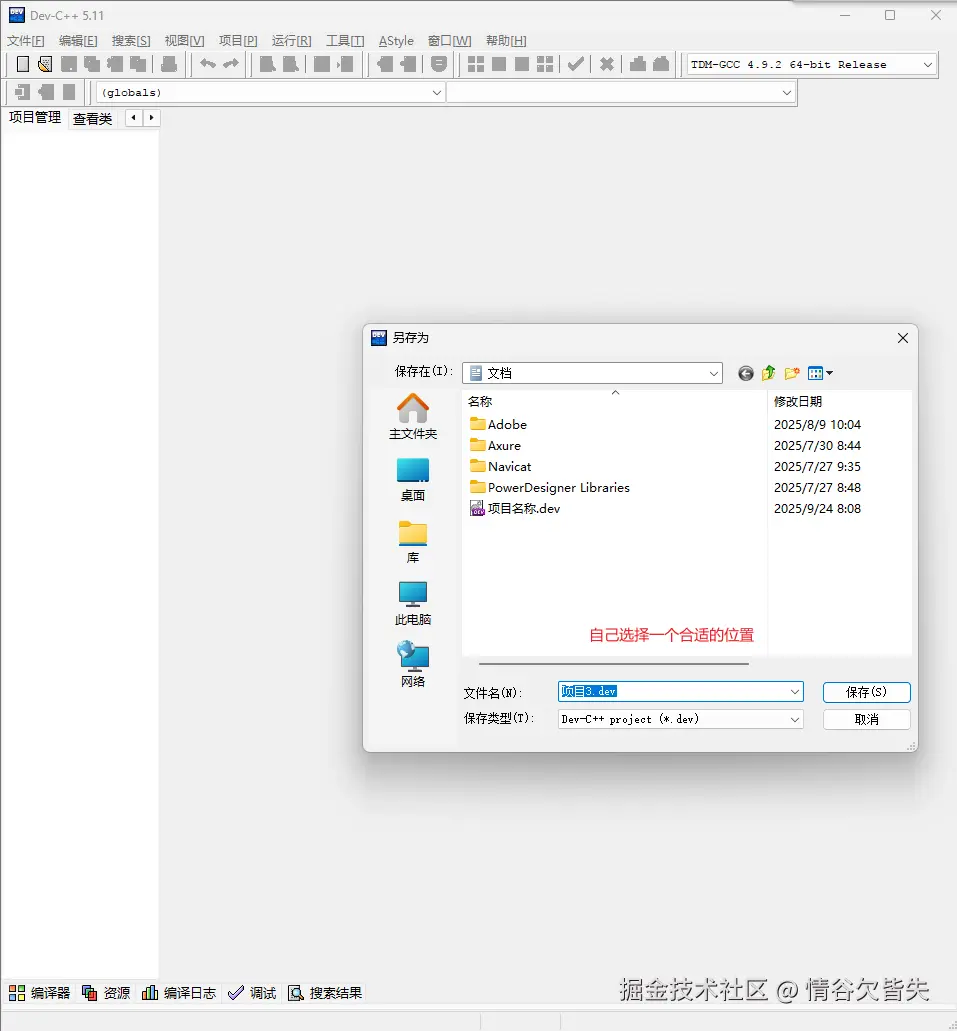Open the TDM-GCC compiler set dropdown

(927, 64)
